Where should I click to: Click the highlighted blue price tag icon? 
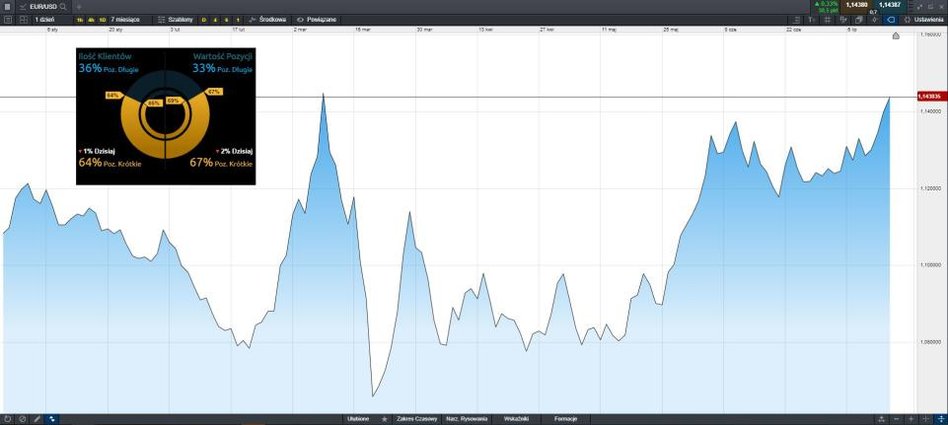point(890,19)
